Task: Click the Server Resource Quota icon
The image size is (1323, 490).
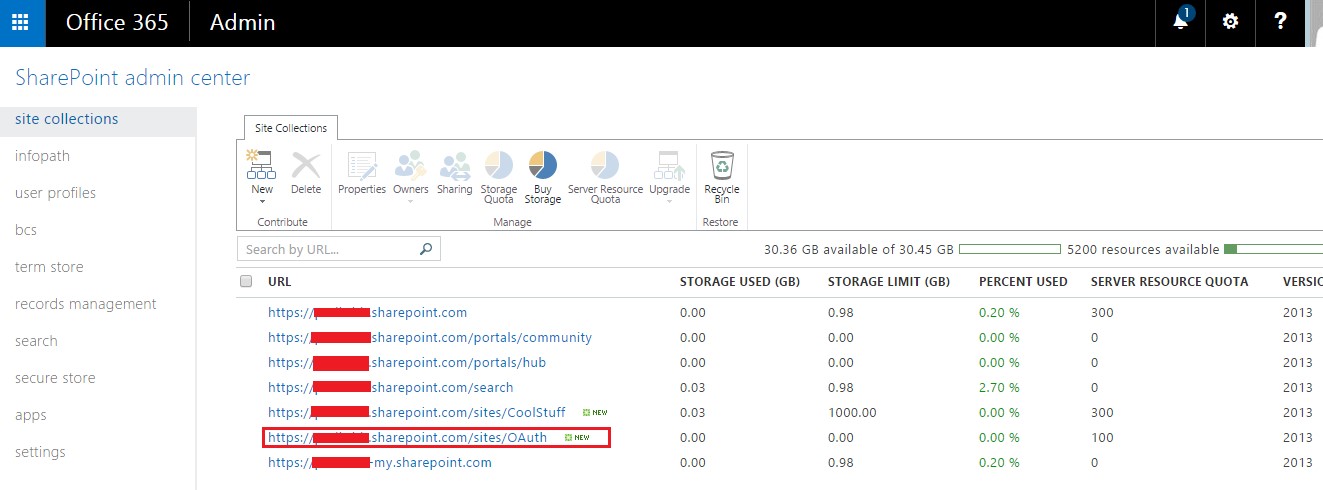Action: pos(605,165)
